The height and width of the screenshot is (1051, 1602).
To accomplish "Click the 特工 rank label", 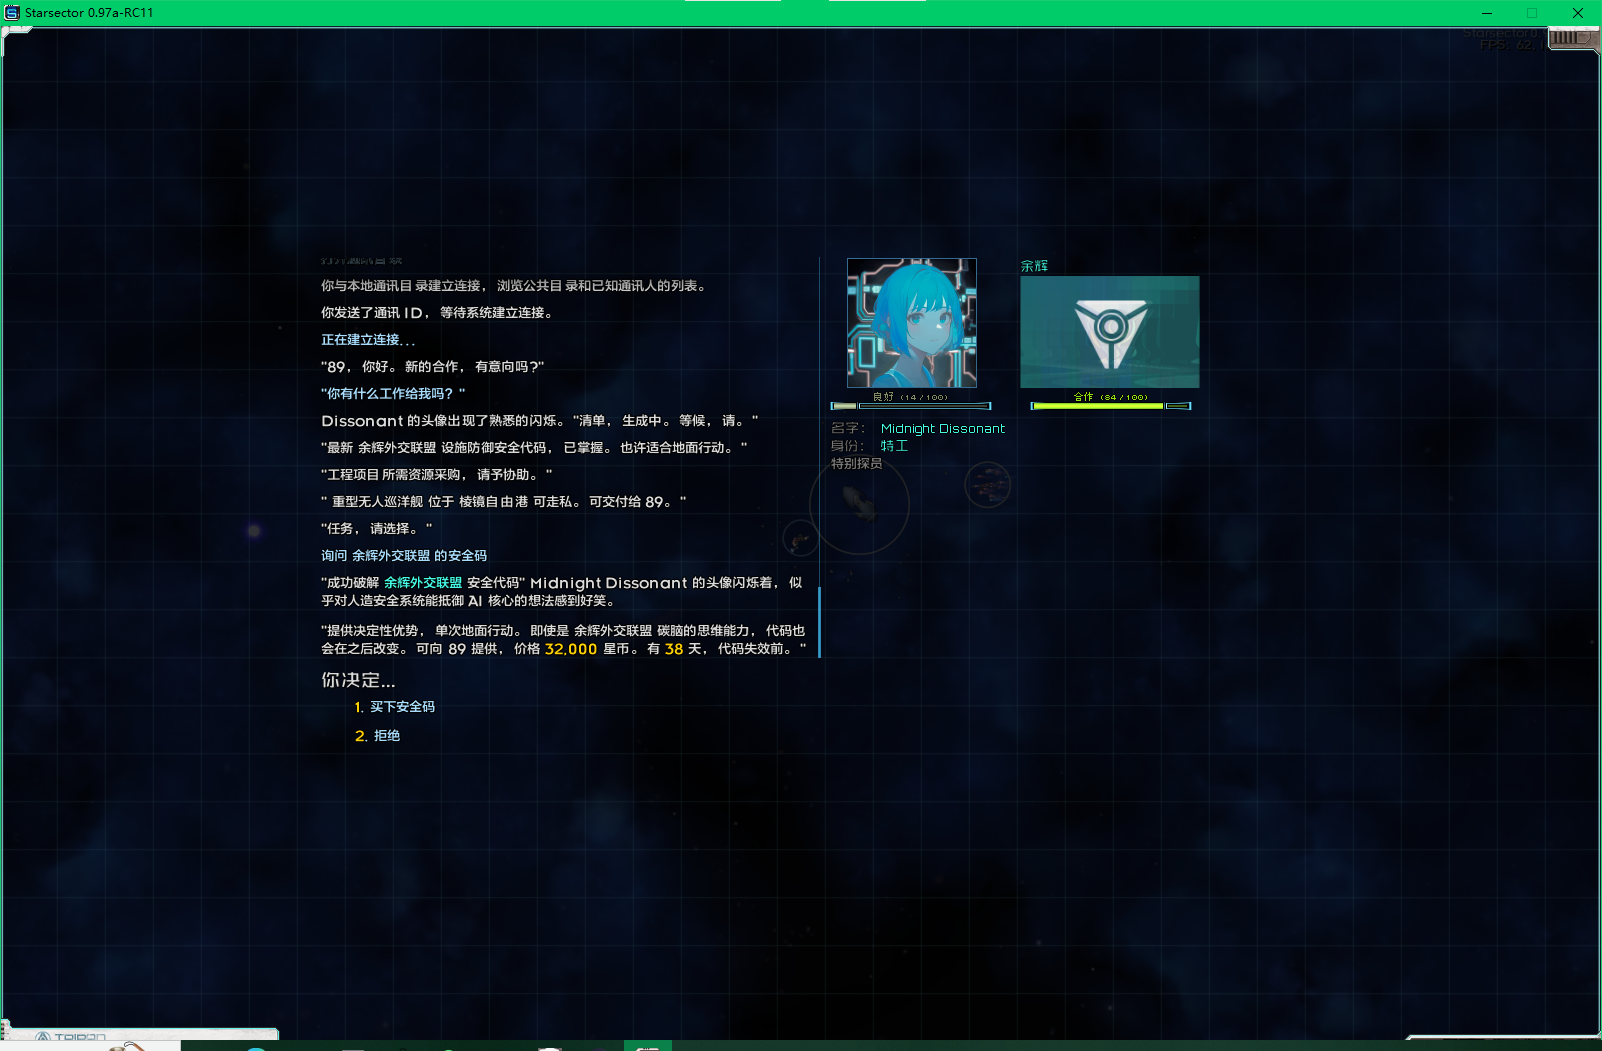I will [894, 446].
